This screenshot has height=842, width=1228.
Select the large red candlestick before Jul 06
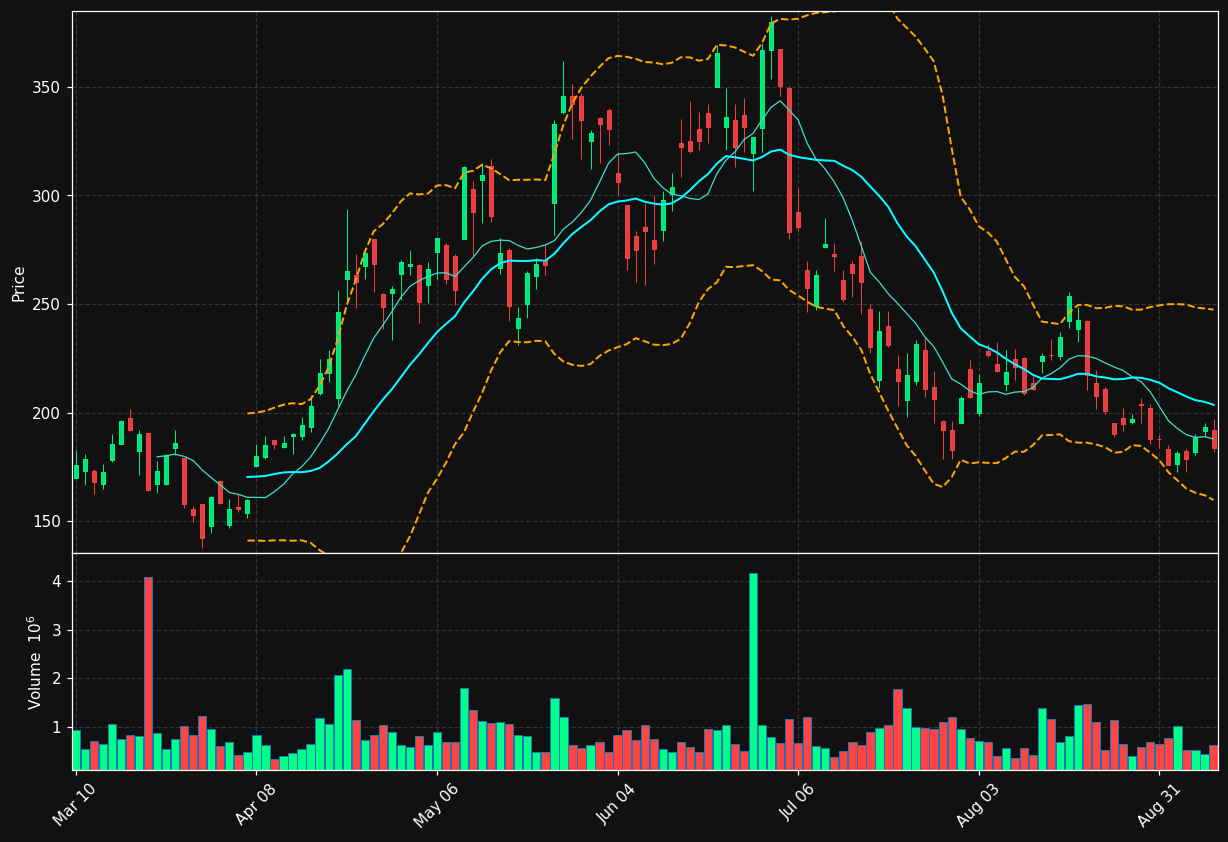click(x=789, y=160)
